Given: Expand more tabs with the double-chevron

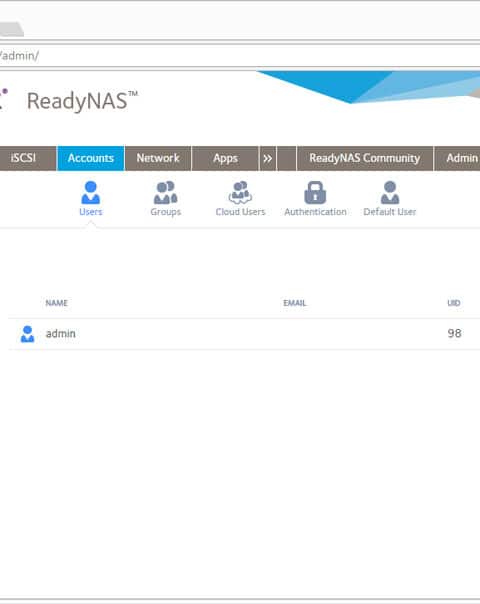Looking at the screenshot, I should click(268, 158).
